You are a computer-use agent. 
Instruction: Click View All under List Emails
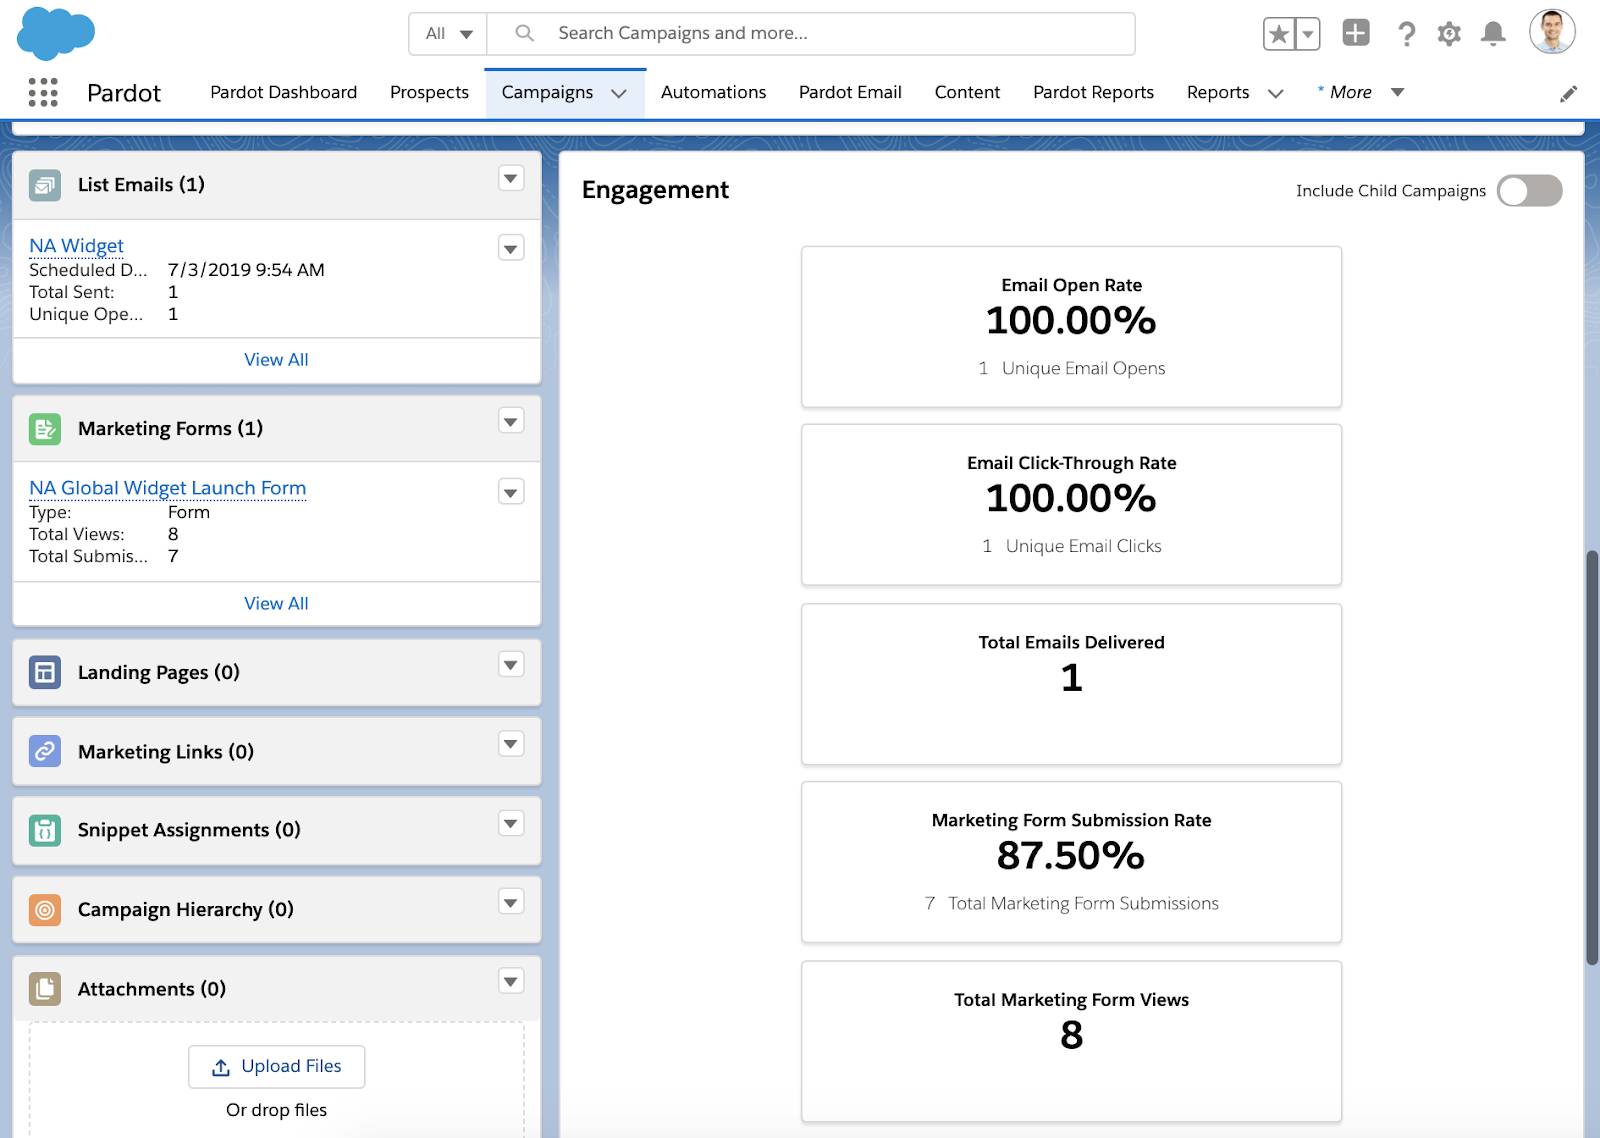pyautogui.click(x=276, y=360)
